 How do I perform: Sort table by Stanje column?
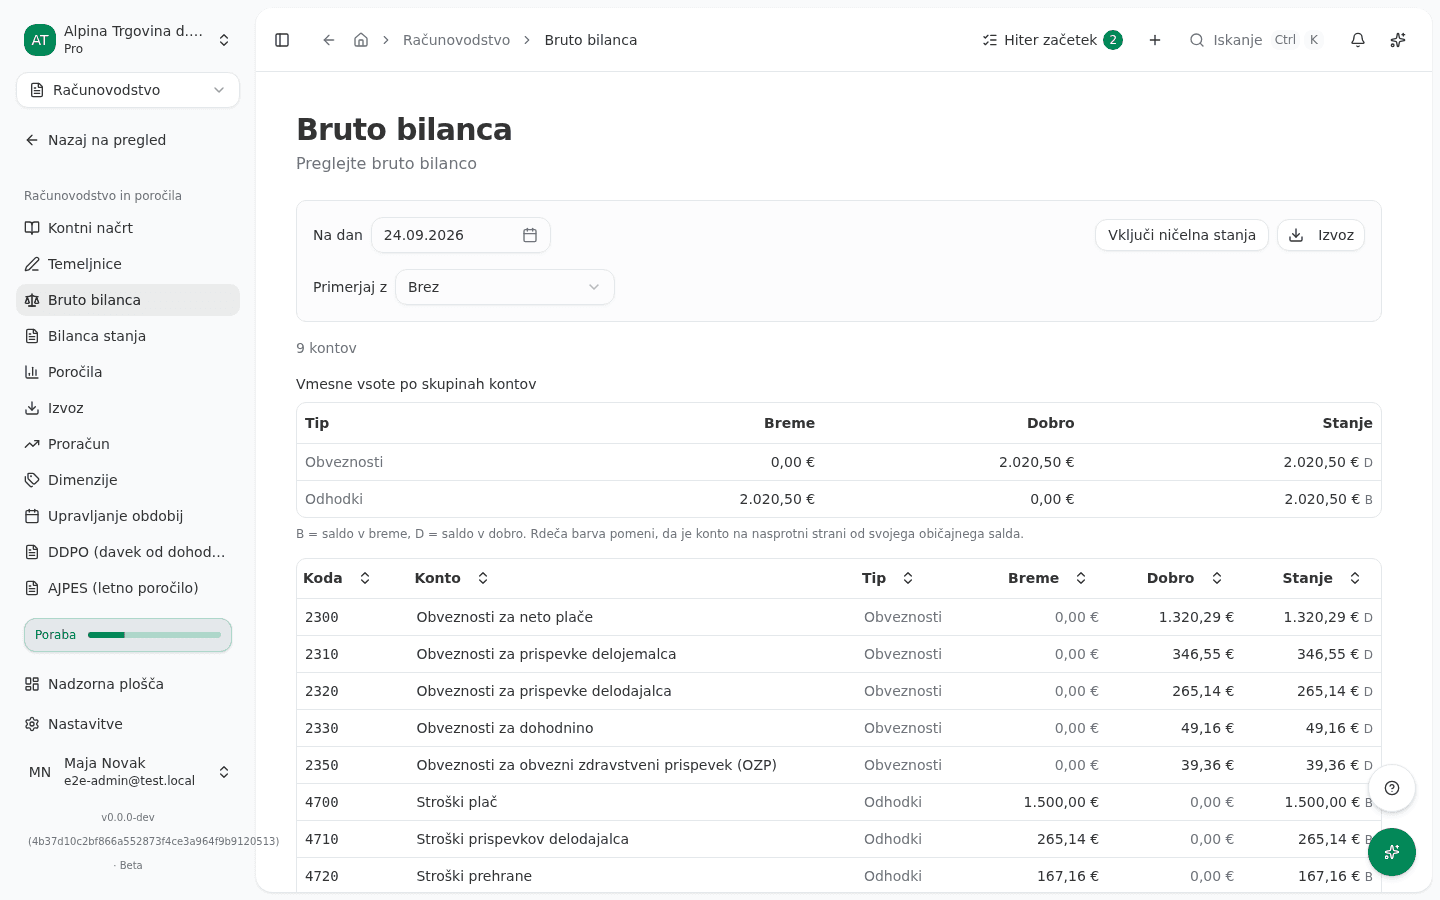point(1321,578)
